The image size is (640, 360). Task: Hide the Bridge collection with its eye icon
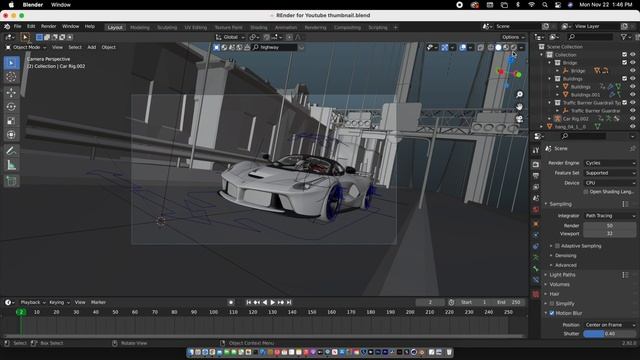pyautogui.click(x=633, y=63)
